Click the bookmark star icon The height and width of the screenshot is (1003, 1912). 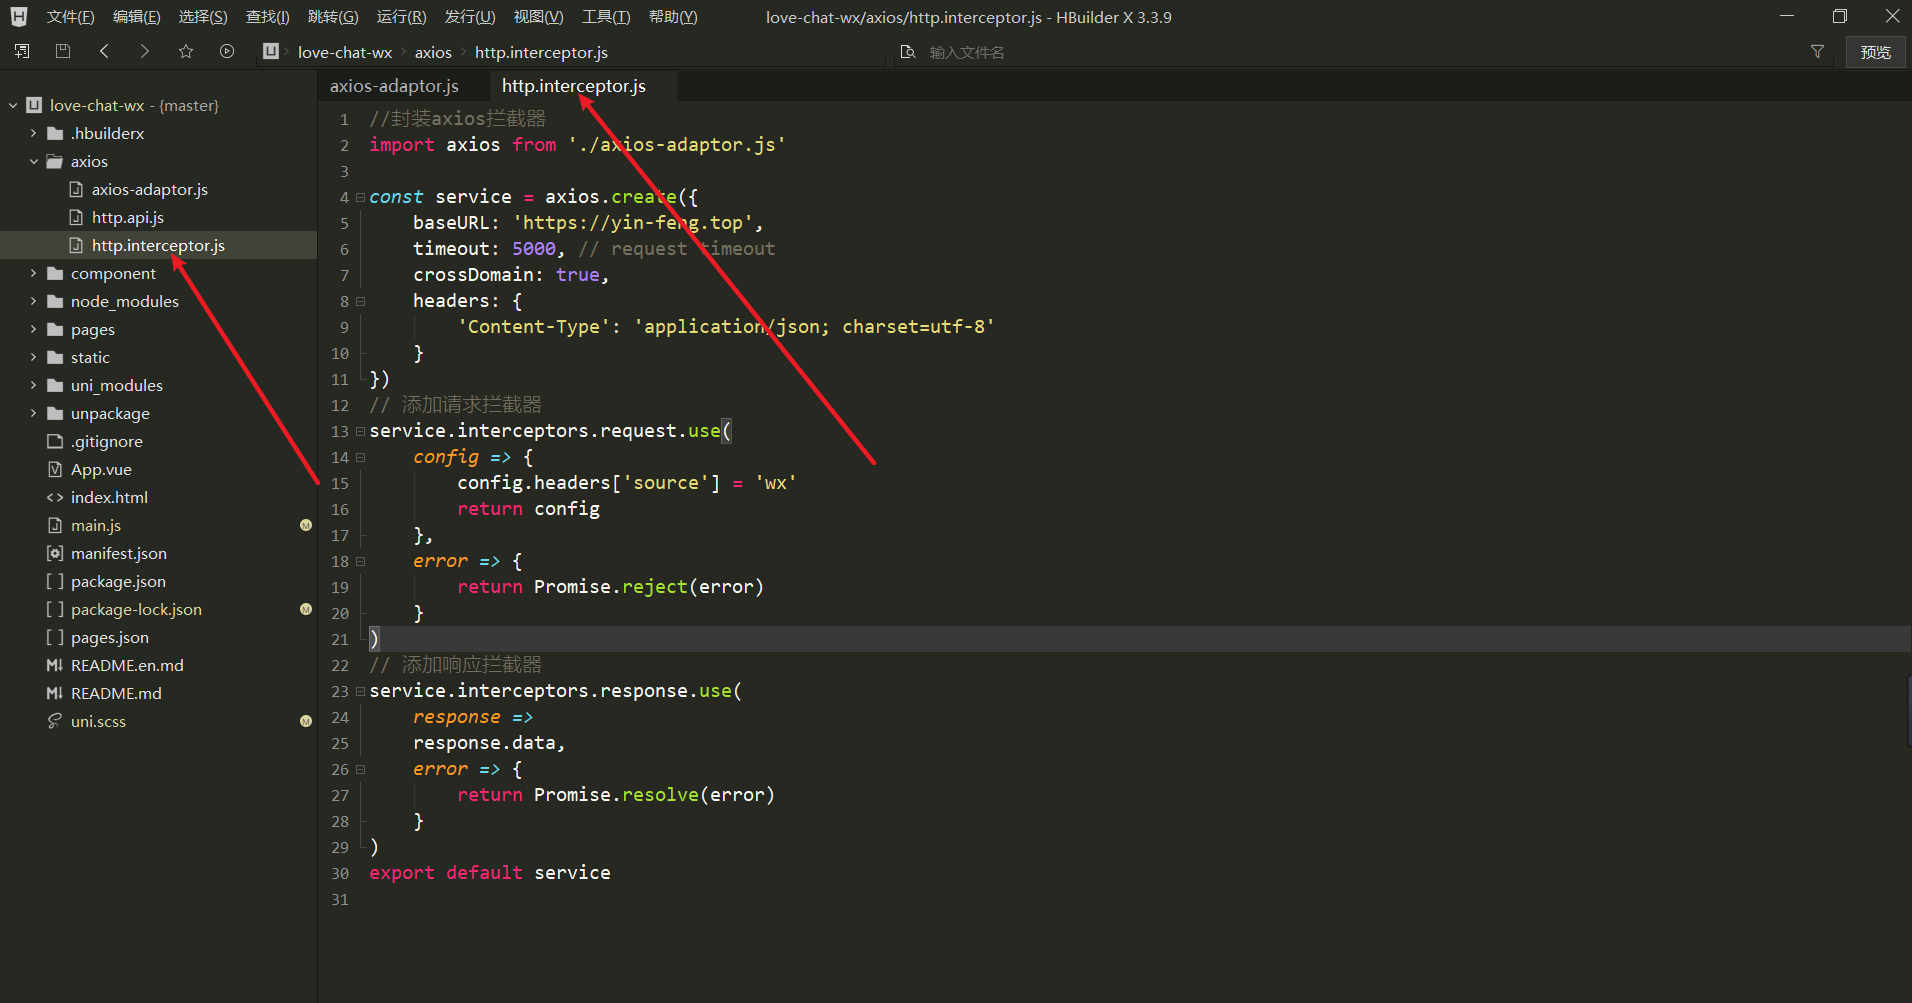click(186, 51)
